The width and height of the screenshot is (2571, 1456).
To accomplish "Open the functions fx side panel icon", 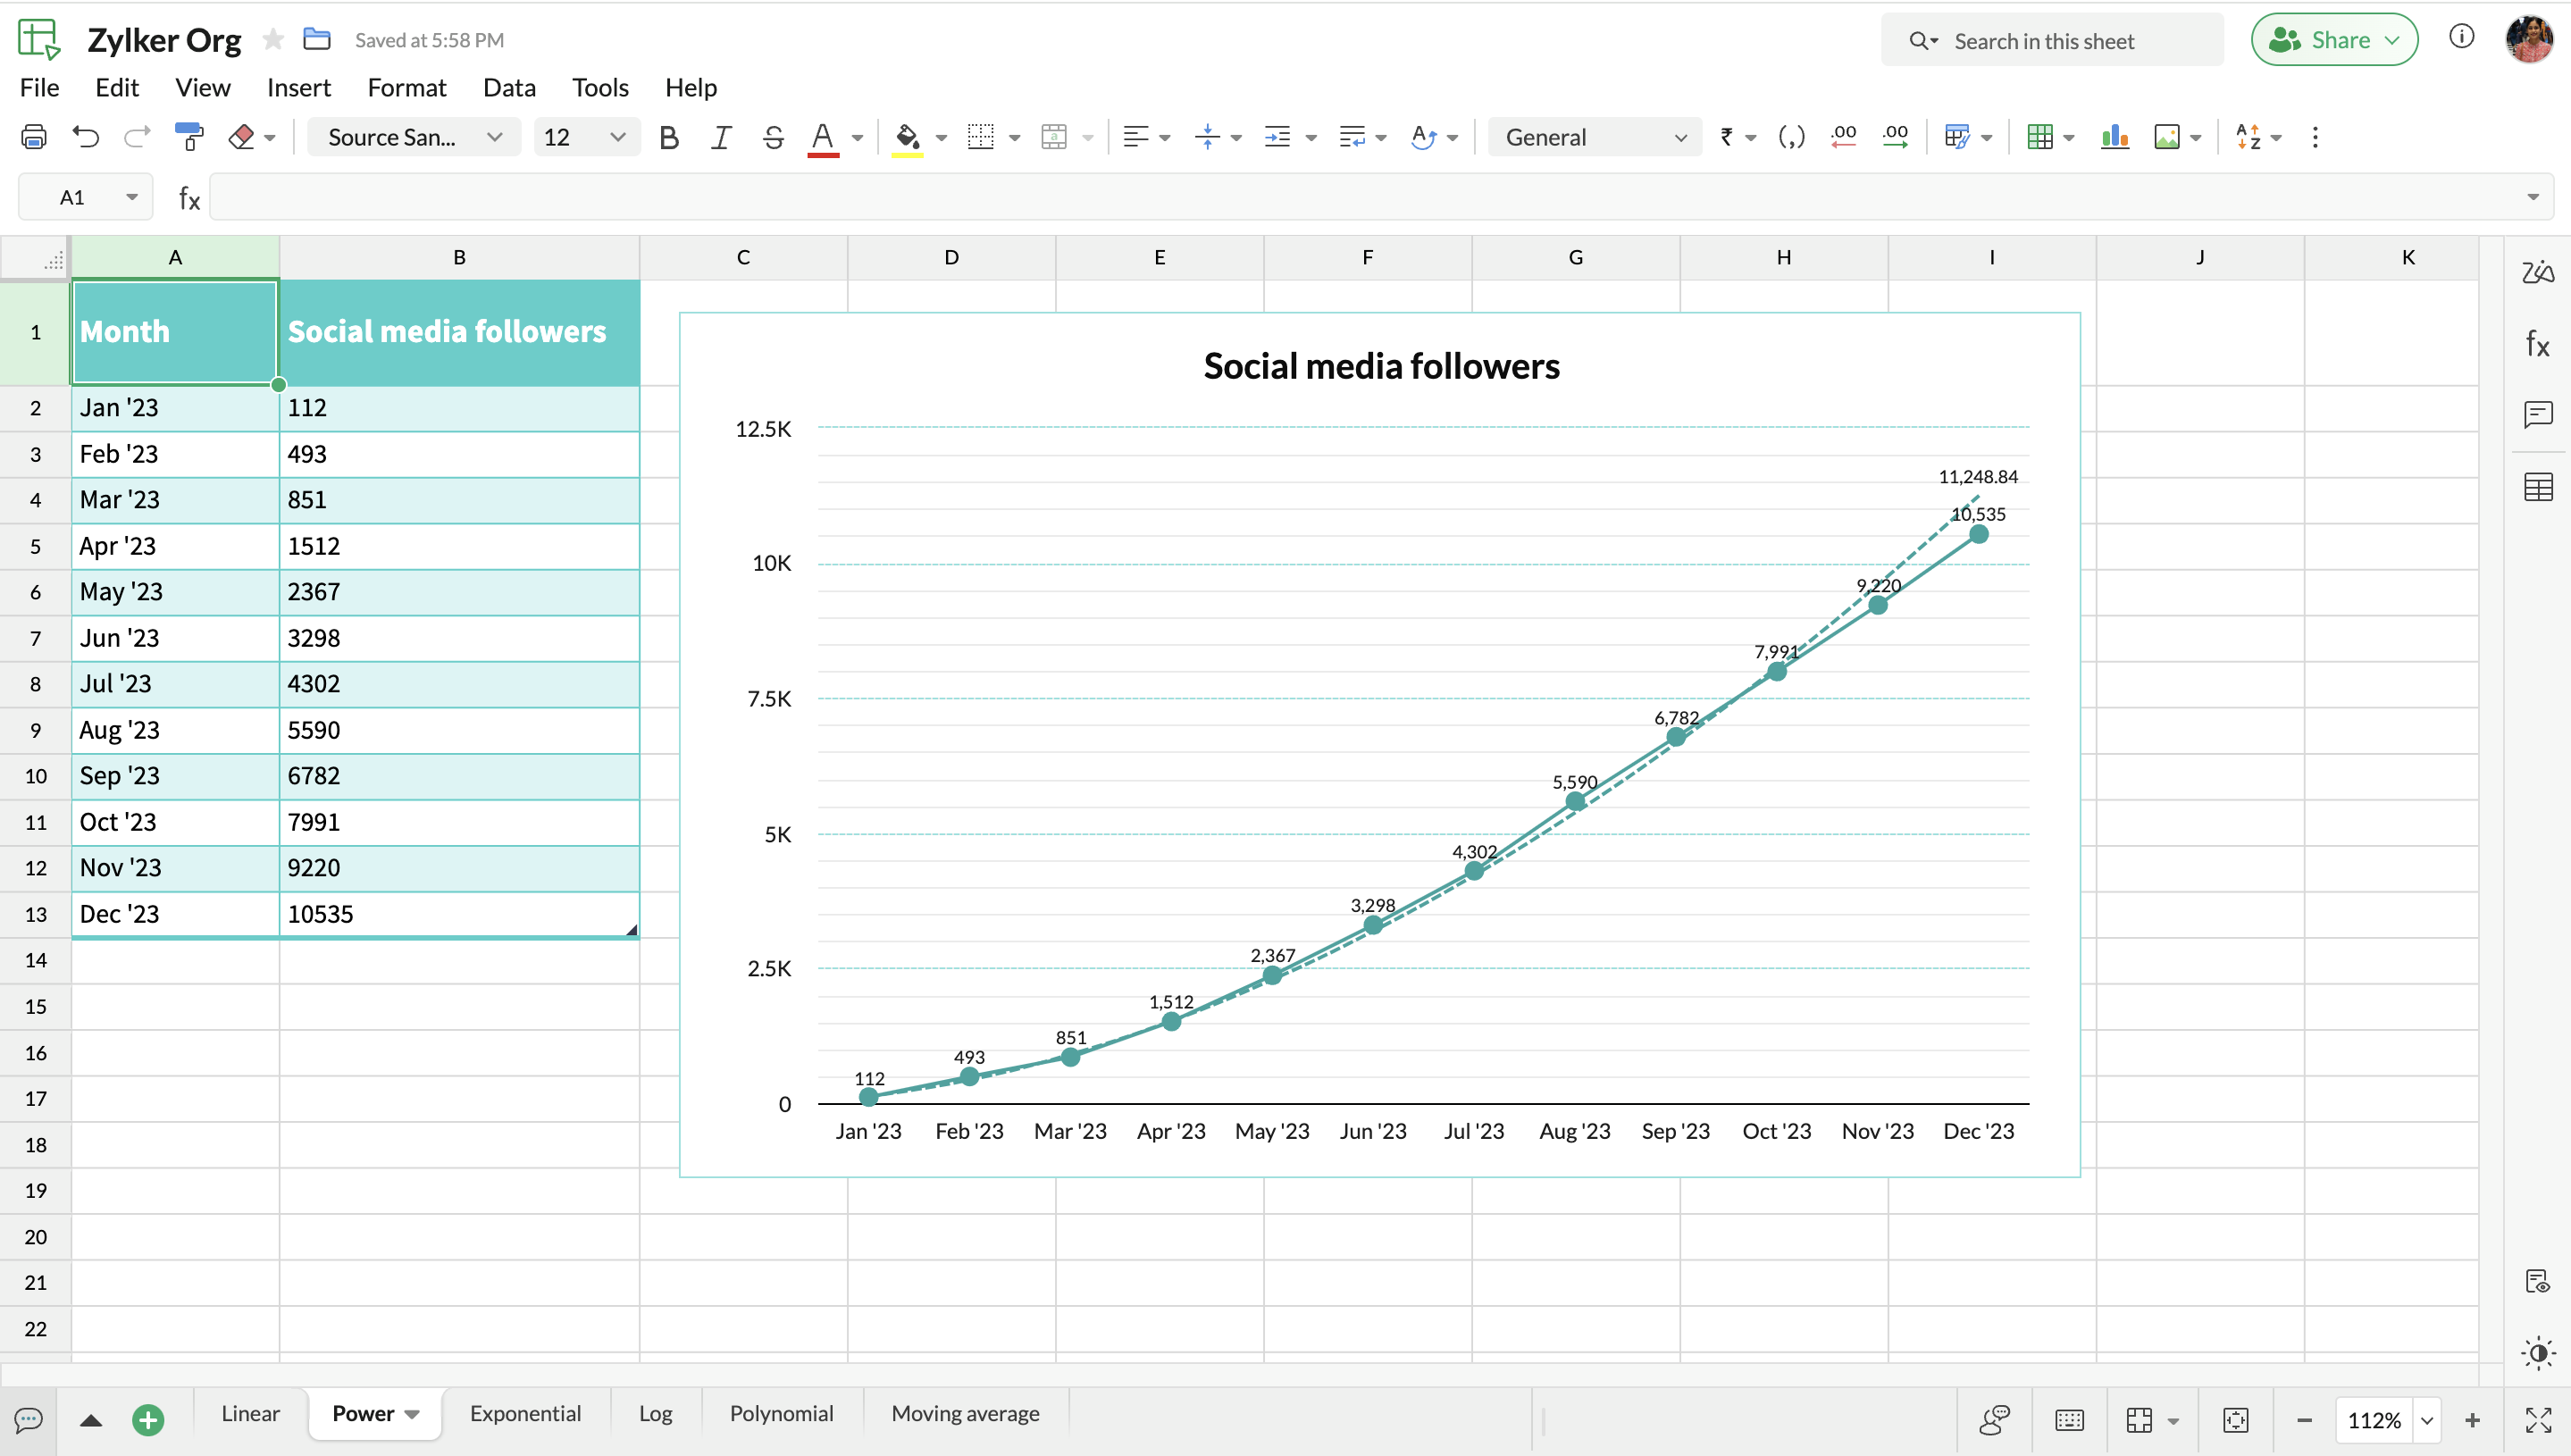I will click(x=2538, y=344).
